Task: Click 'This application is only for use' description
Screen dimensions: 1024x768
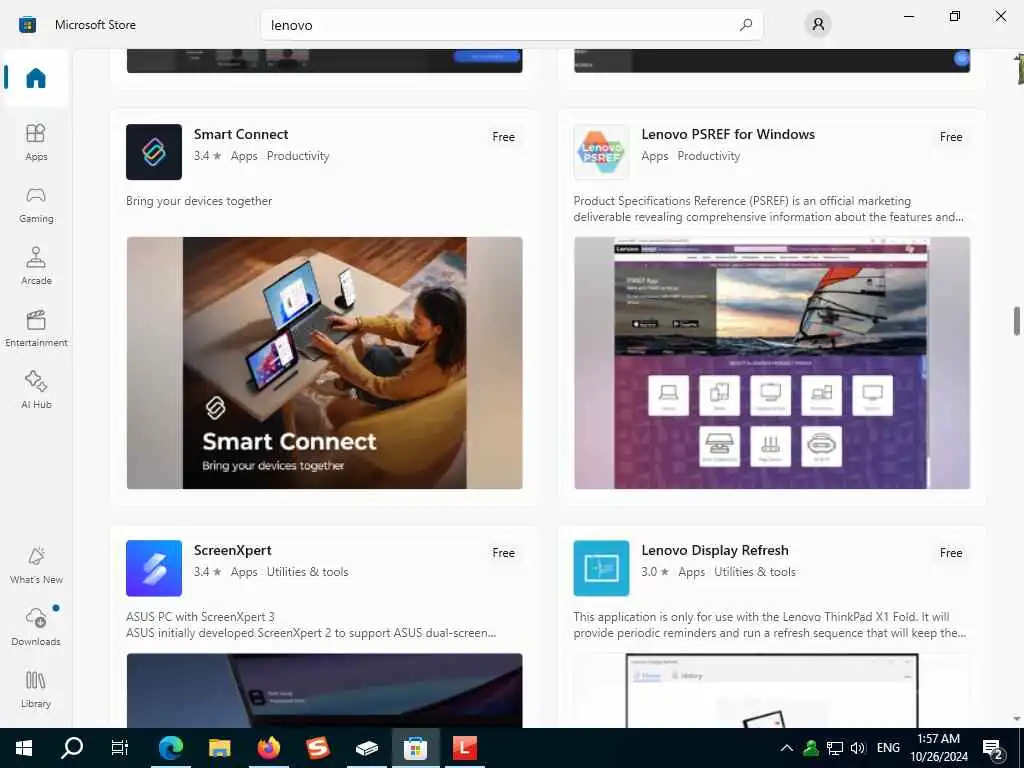Action: (770, 624)
